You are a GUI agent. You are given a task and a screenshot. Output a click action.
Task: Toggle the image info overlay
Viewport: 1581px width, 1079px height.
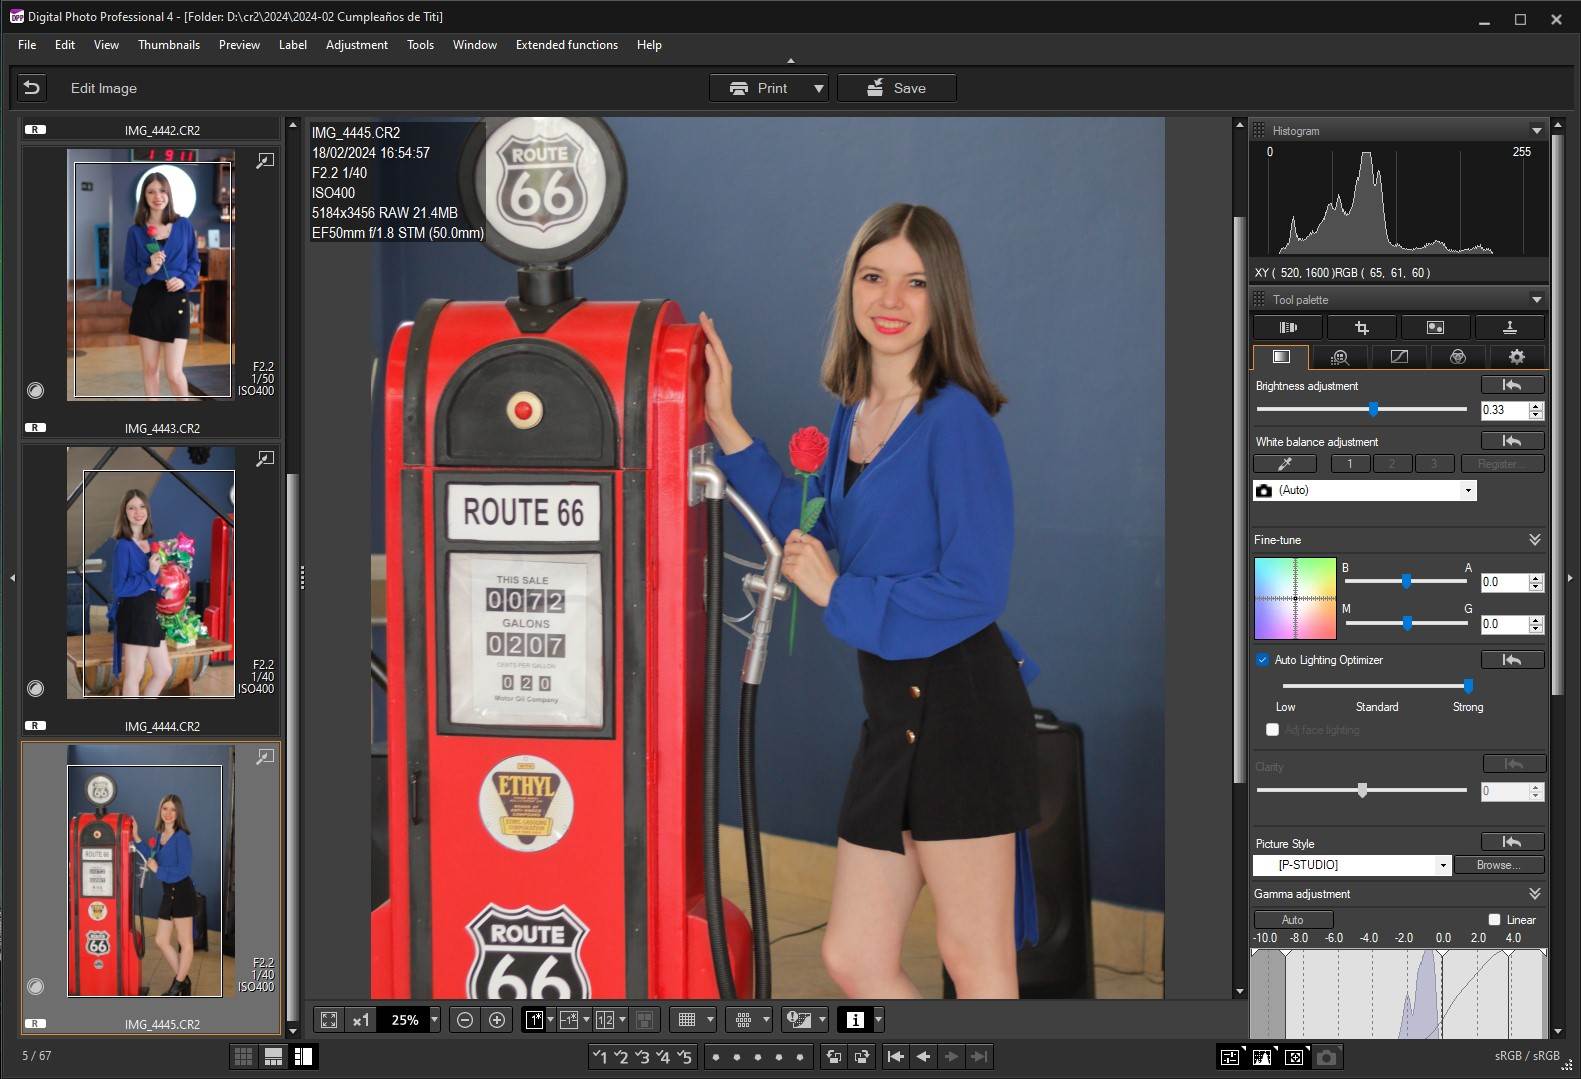click(x=855, y=1020)
